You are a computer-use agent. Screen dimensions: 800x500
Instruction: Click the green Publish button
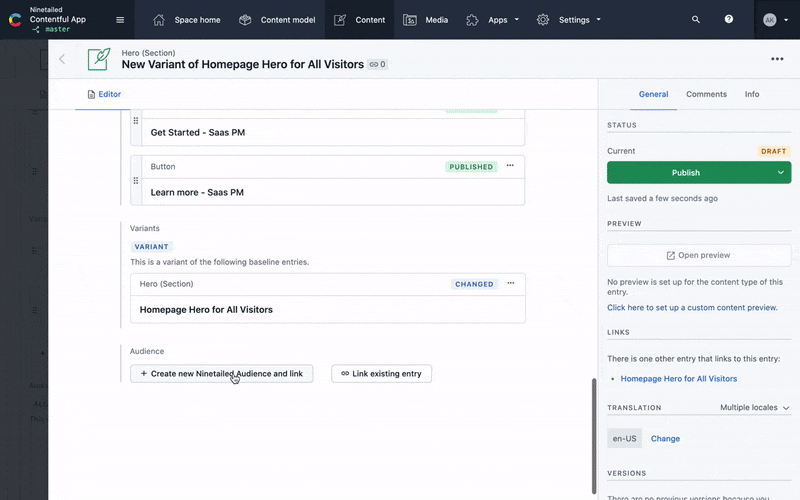(686, 172)
